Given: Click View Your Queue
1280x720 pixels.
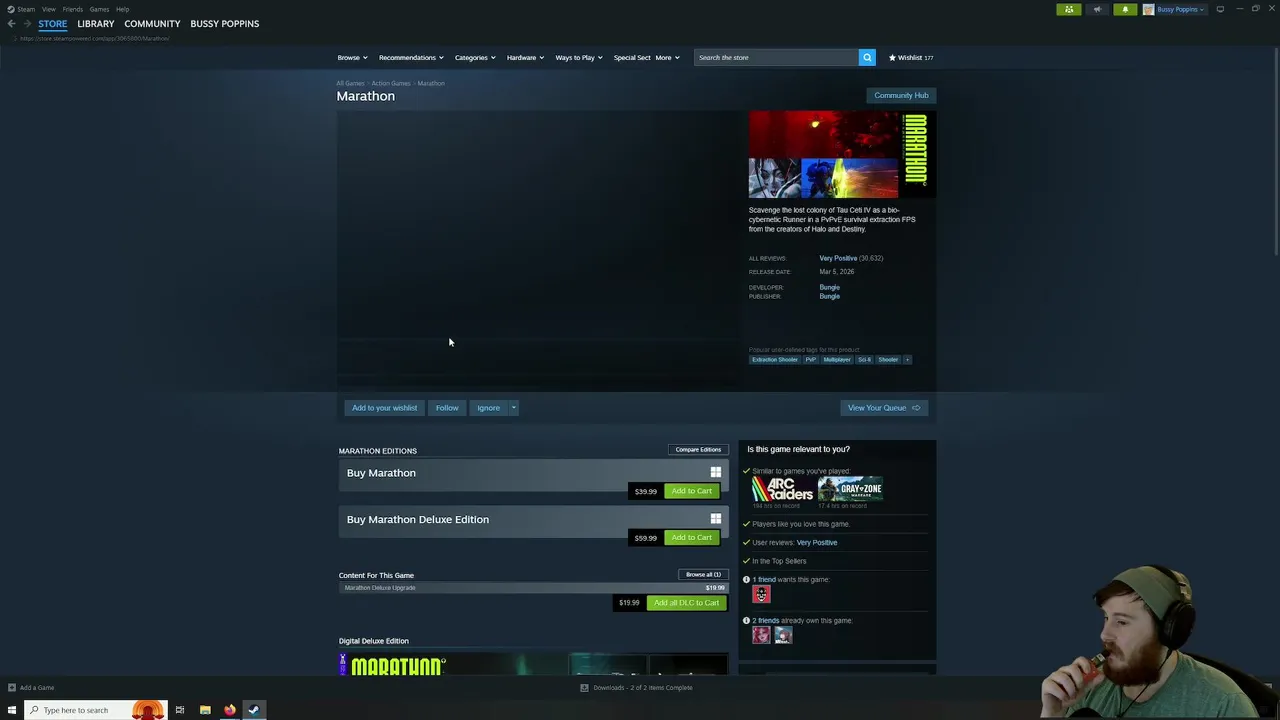Looking at the screenshot, I should click(x=884, y=407).
